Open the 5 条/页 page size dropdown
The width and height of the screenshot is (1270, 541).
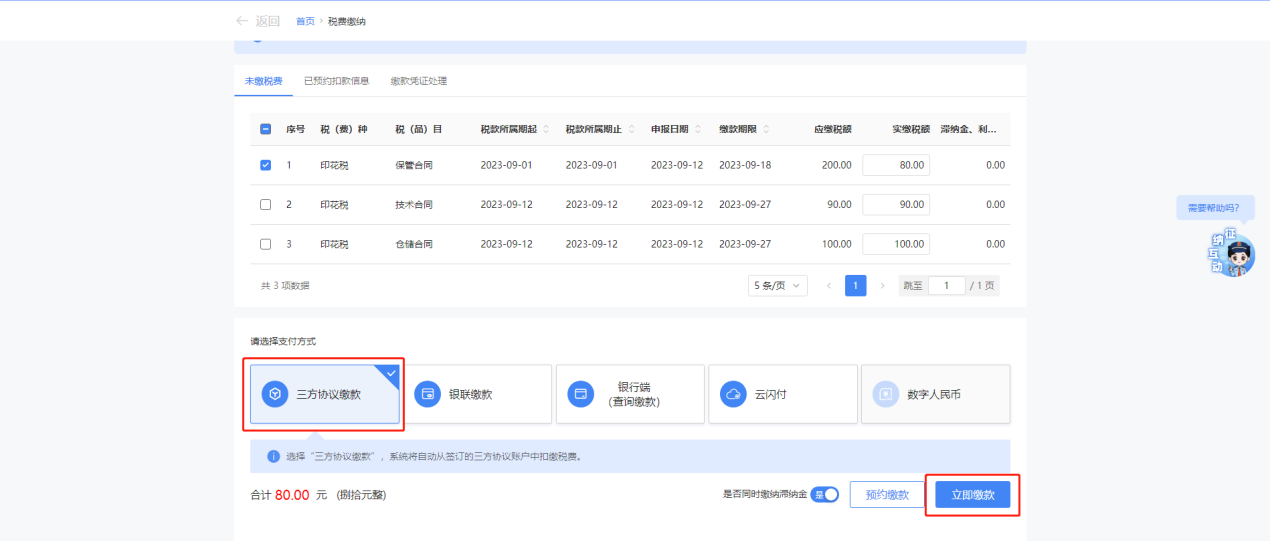[x=777, y=286]
